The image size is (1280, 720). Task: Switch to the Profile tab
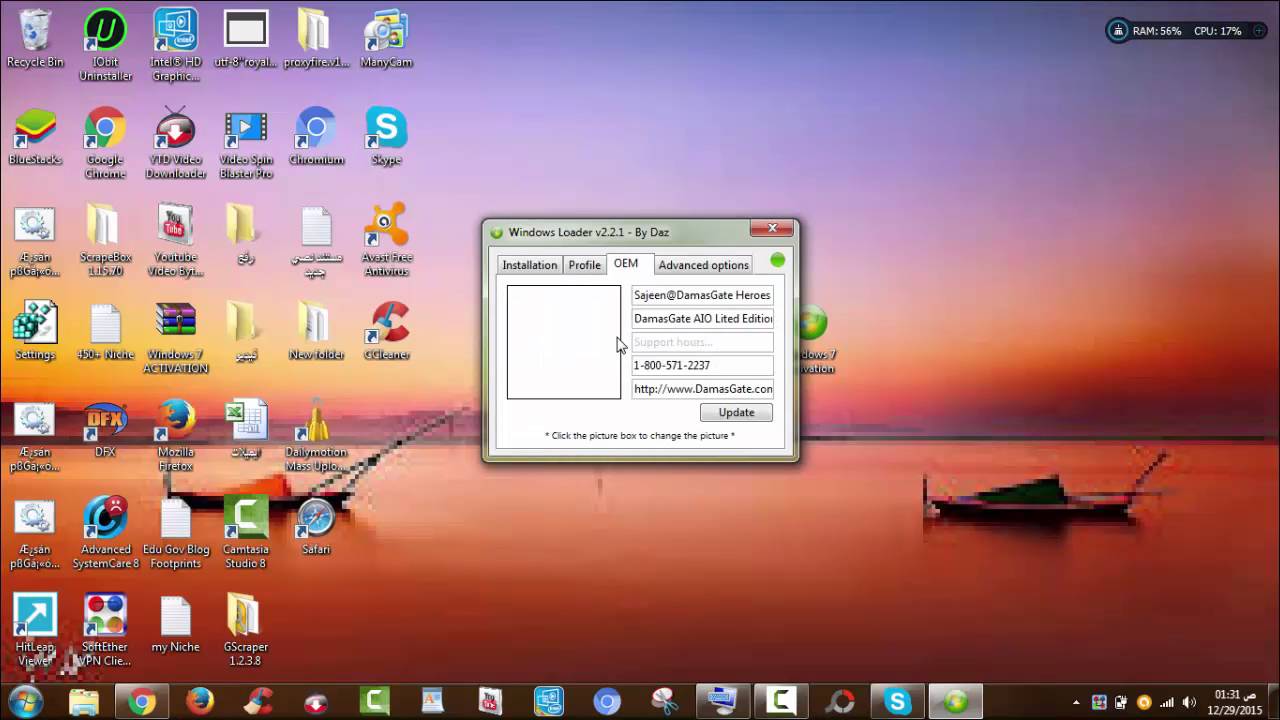[584, 265]
